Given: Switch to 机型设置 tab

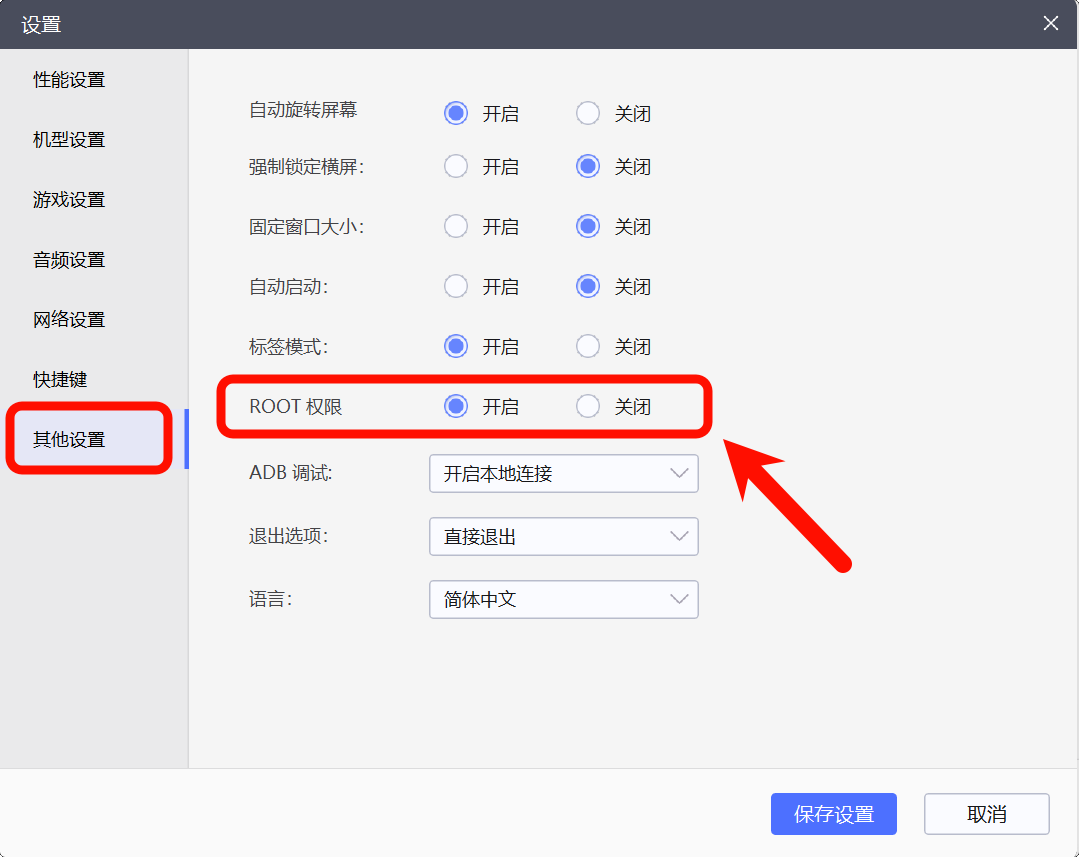Looking at the screenshot, I should click(69, 140).
